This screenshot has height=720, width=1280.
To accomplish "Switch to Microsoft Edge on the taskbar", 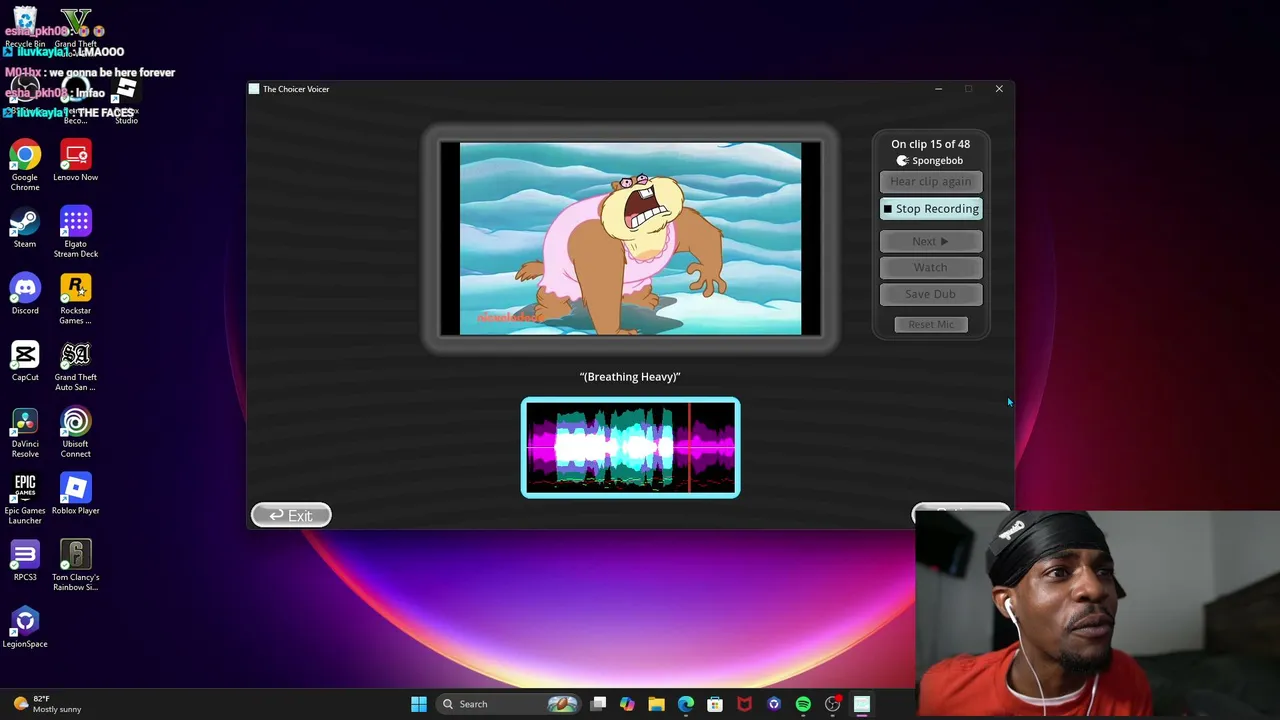I will coord(686,704).
